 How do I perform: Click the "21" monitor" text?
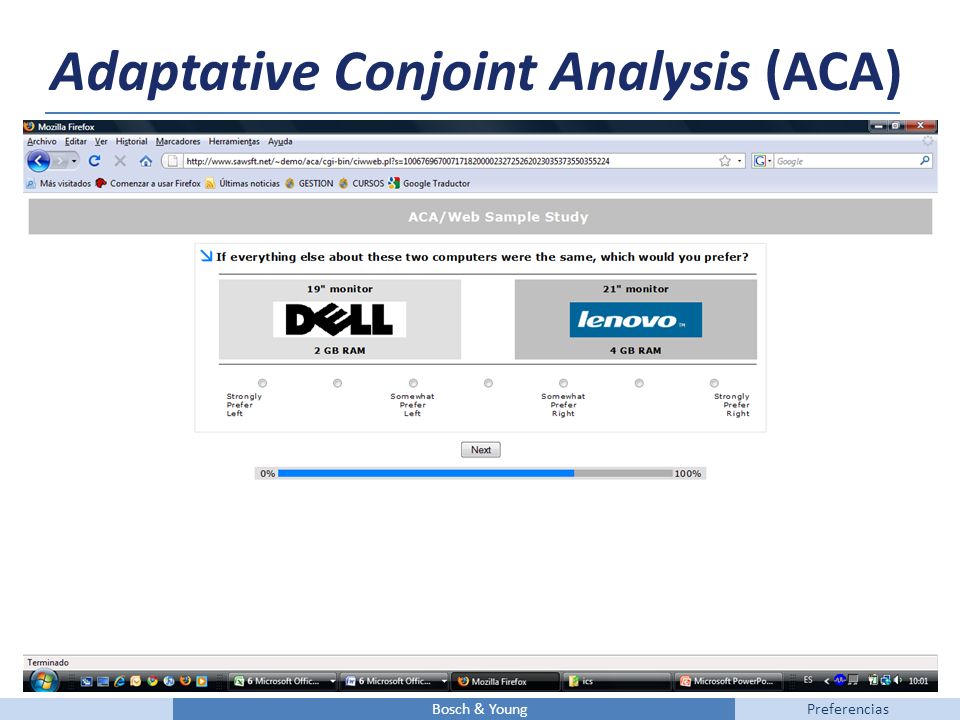click(636, 289)
